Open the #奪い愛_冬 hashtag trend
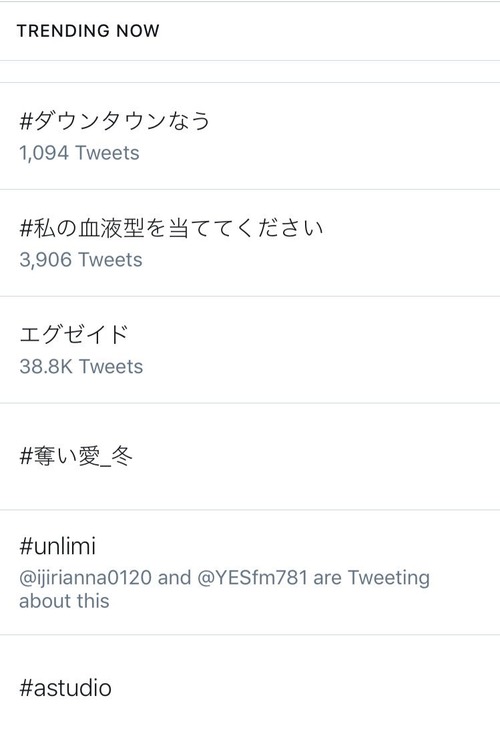 pyautogui.click(x=76, y=456)
